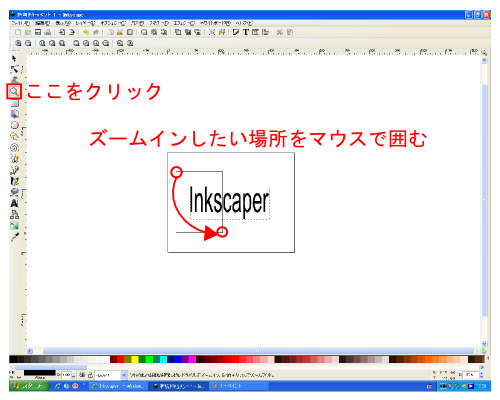Click the black fill indicator swatch
The width and height of the screenshot is (500, 400).
pyautogui.click(x=39, y=373)
